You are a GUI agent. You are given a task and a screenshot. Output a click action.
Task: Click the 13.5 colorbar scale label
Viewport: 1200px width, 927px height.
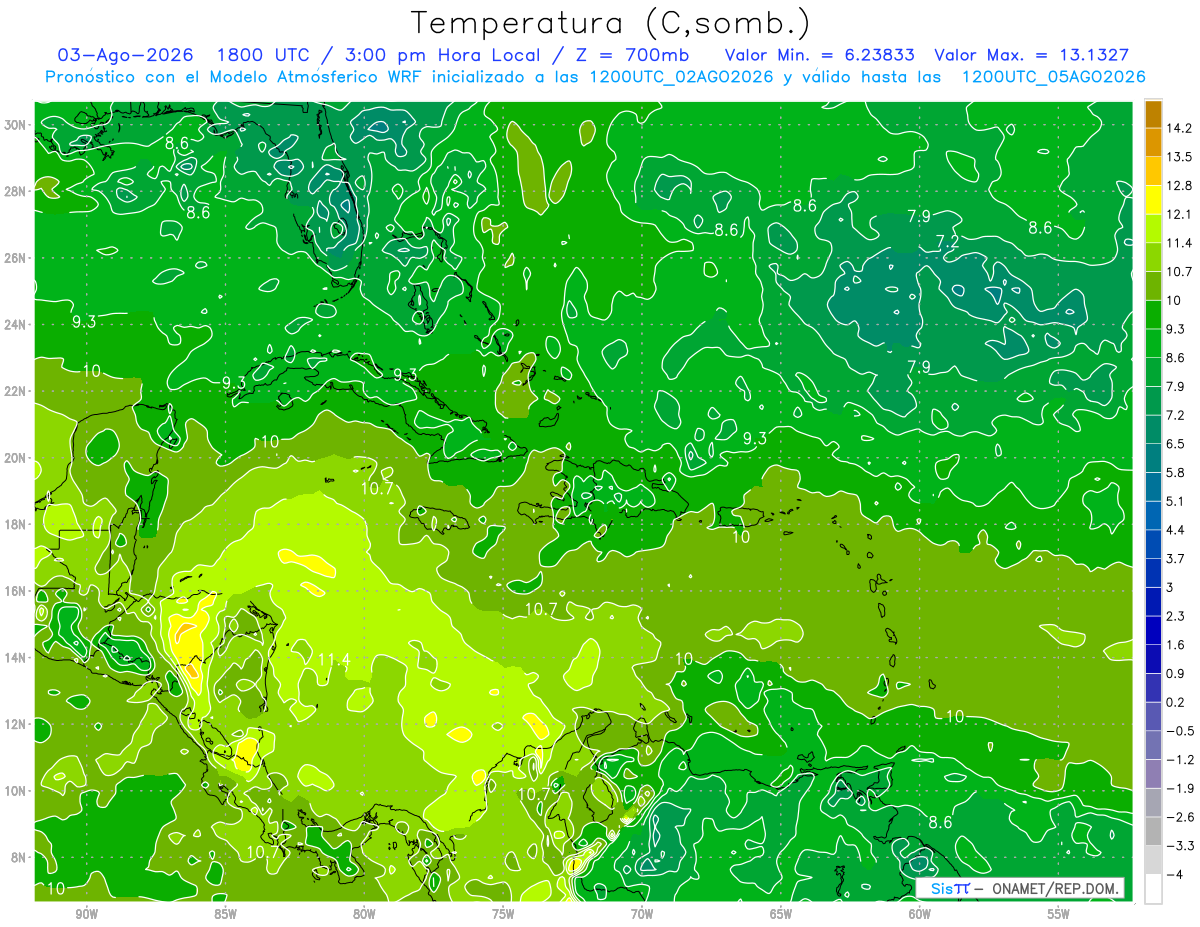pos(1179,157)
